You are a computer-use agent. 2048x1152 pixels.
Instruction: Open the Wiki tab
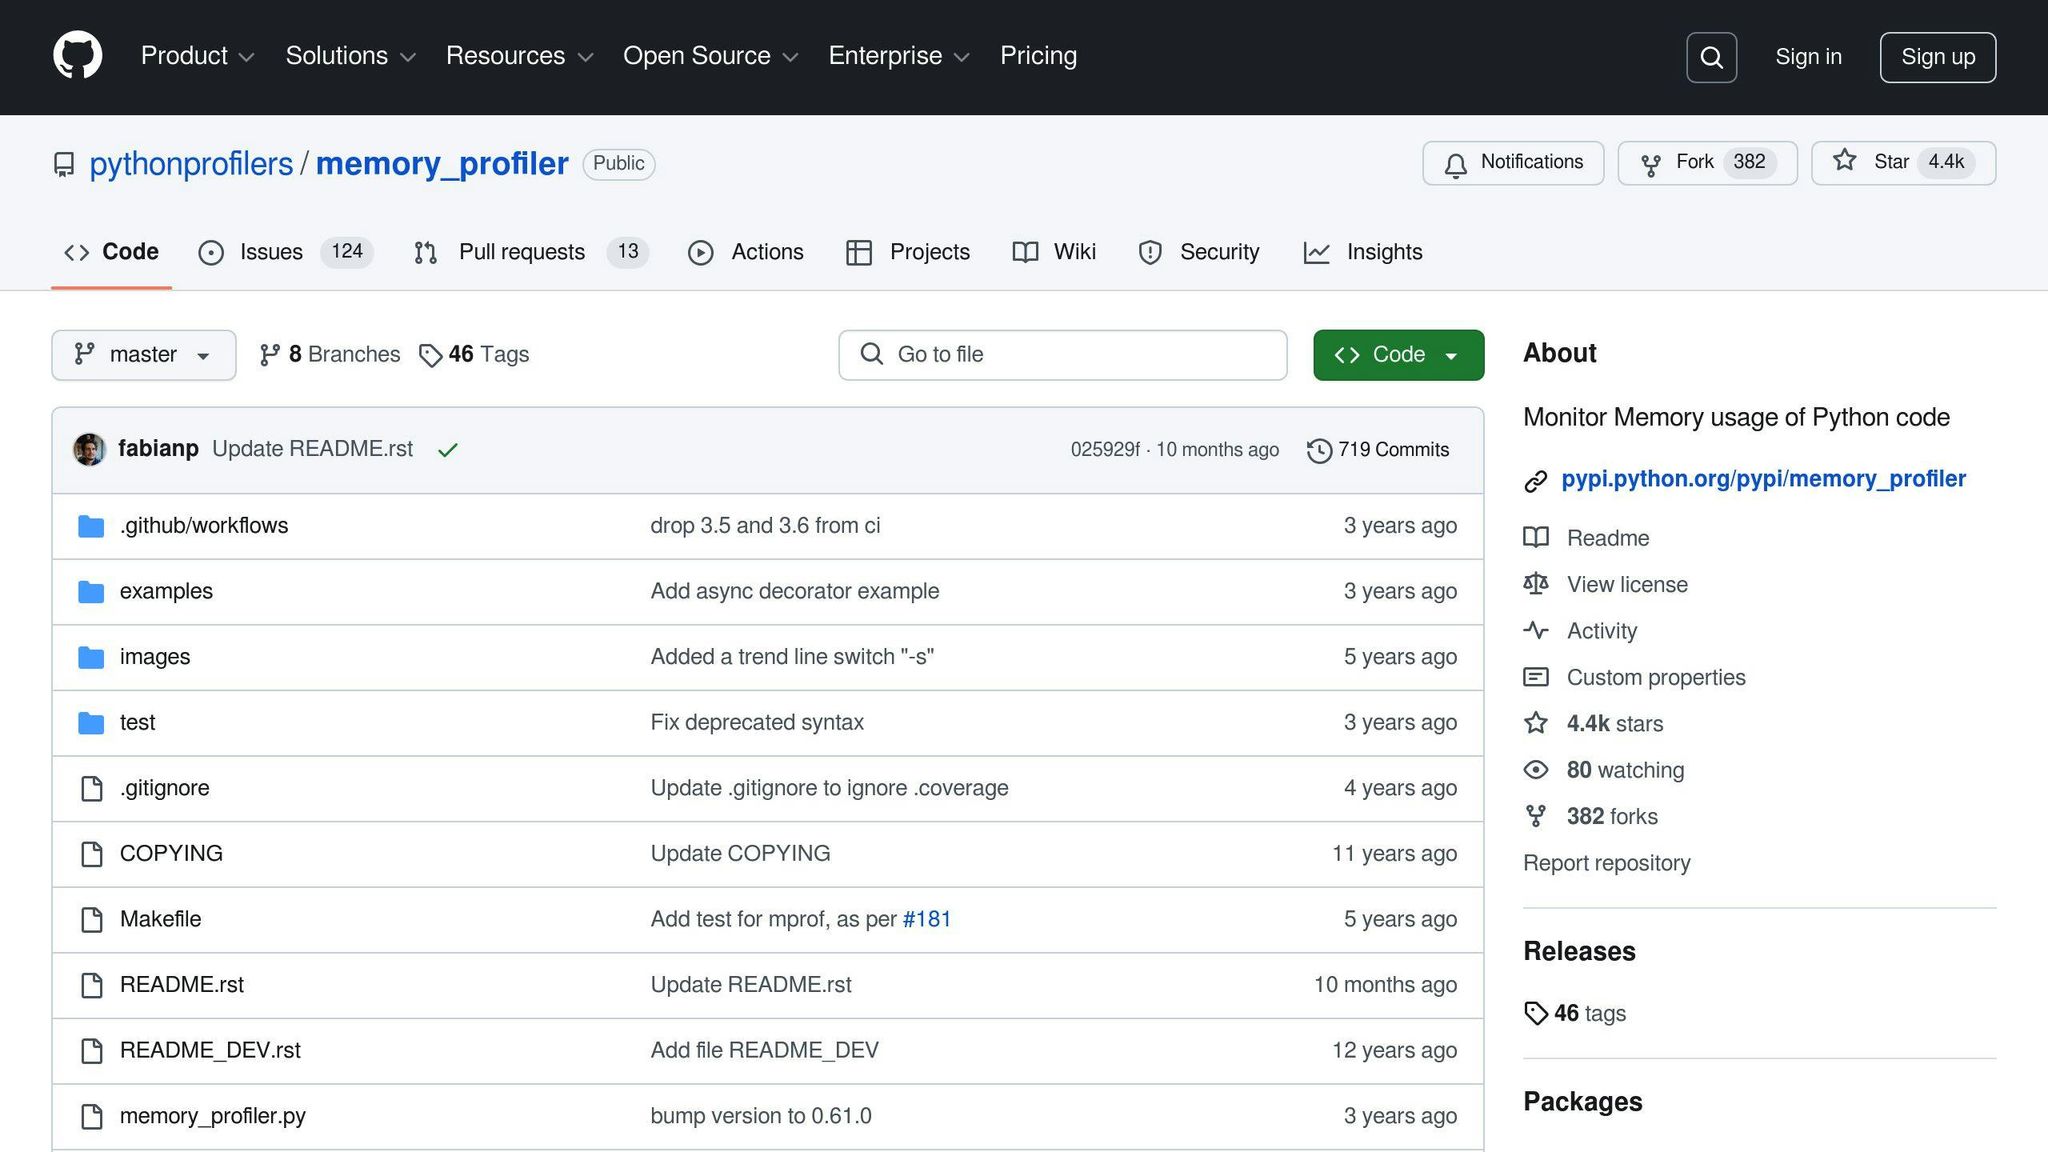click(1071, 252)
